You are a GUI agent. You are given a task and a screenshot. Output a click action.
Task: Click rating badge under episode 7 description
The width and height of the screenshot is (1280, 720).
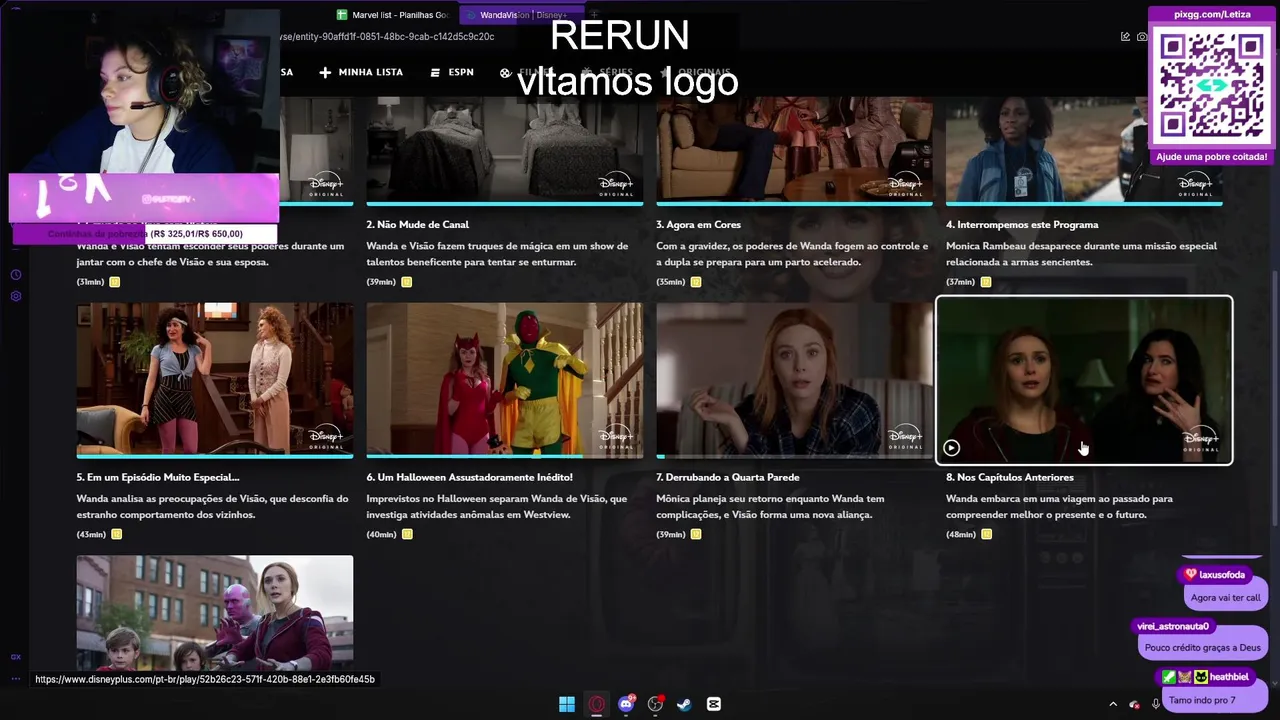coord(696,534)
